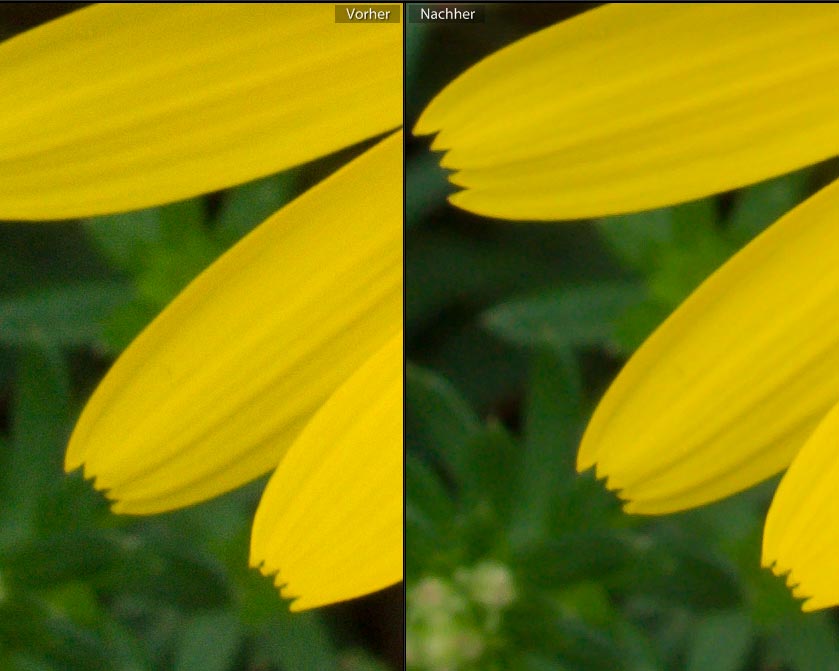This screenshot has height=671, width=839.
Task: Click the Nachher preview image
Action: [x=622, y=337]
